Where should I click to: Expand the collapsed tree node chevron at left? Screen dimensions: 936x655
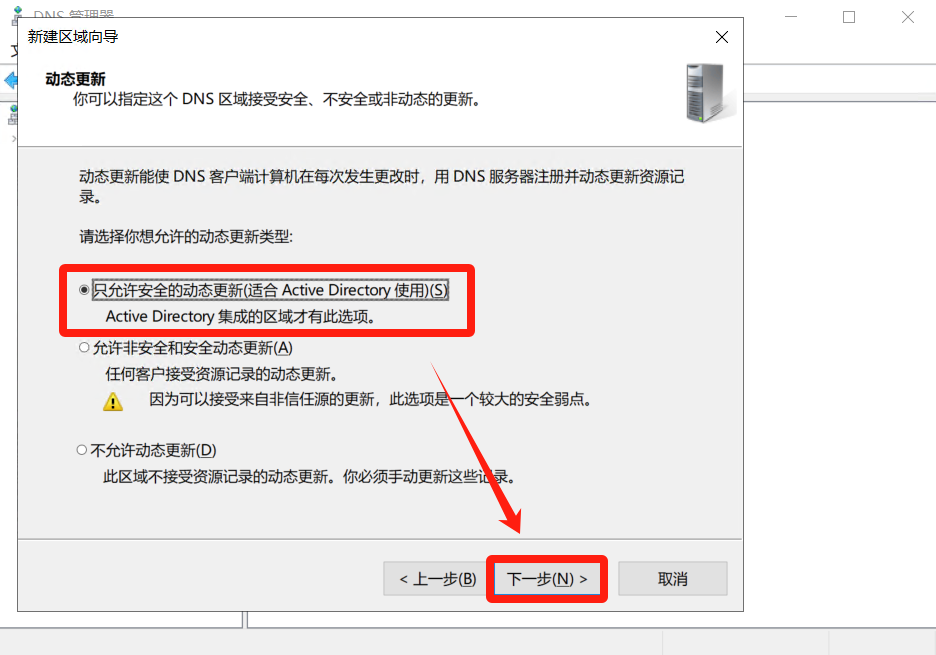point(14,139)
